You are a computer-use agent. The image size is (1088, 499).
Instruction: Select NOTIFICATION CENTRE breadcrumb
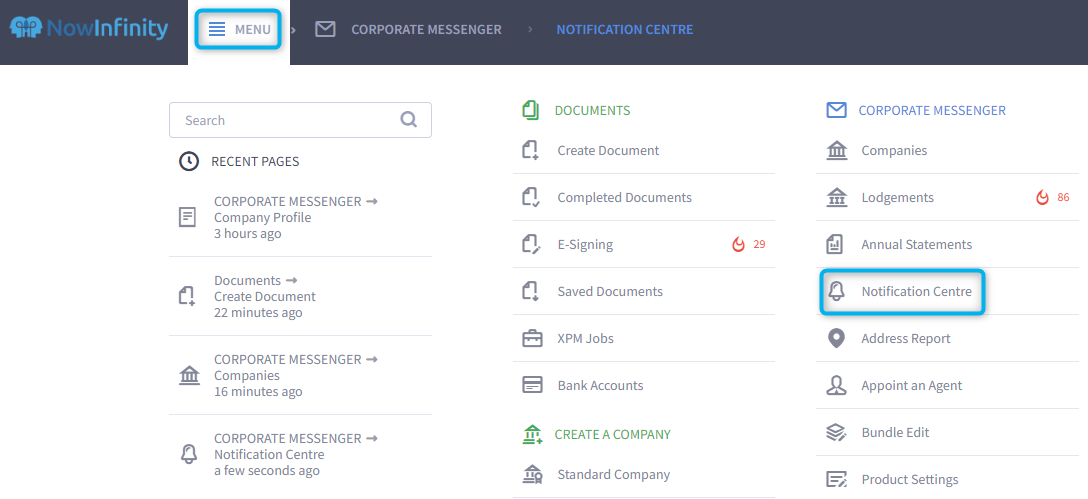624,30
